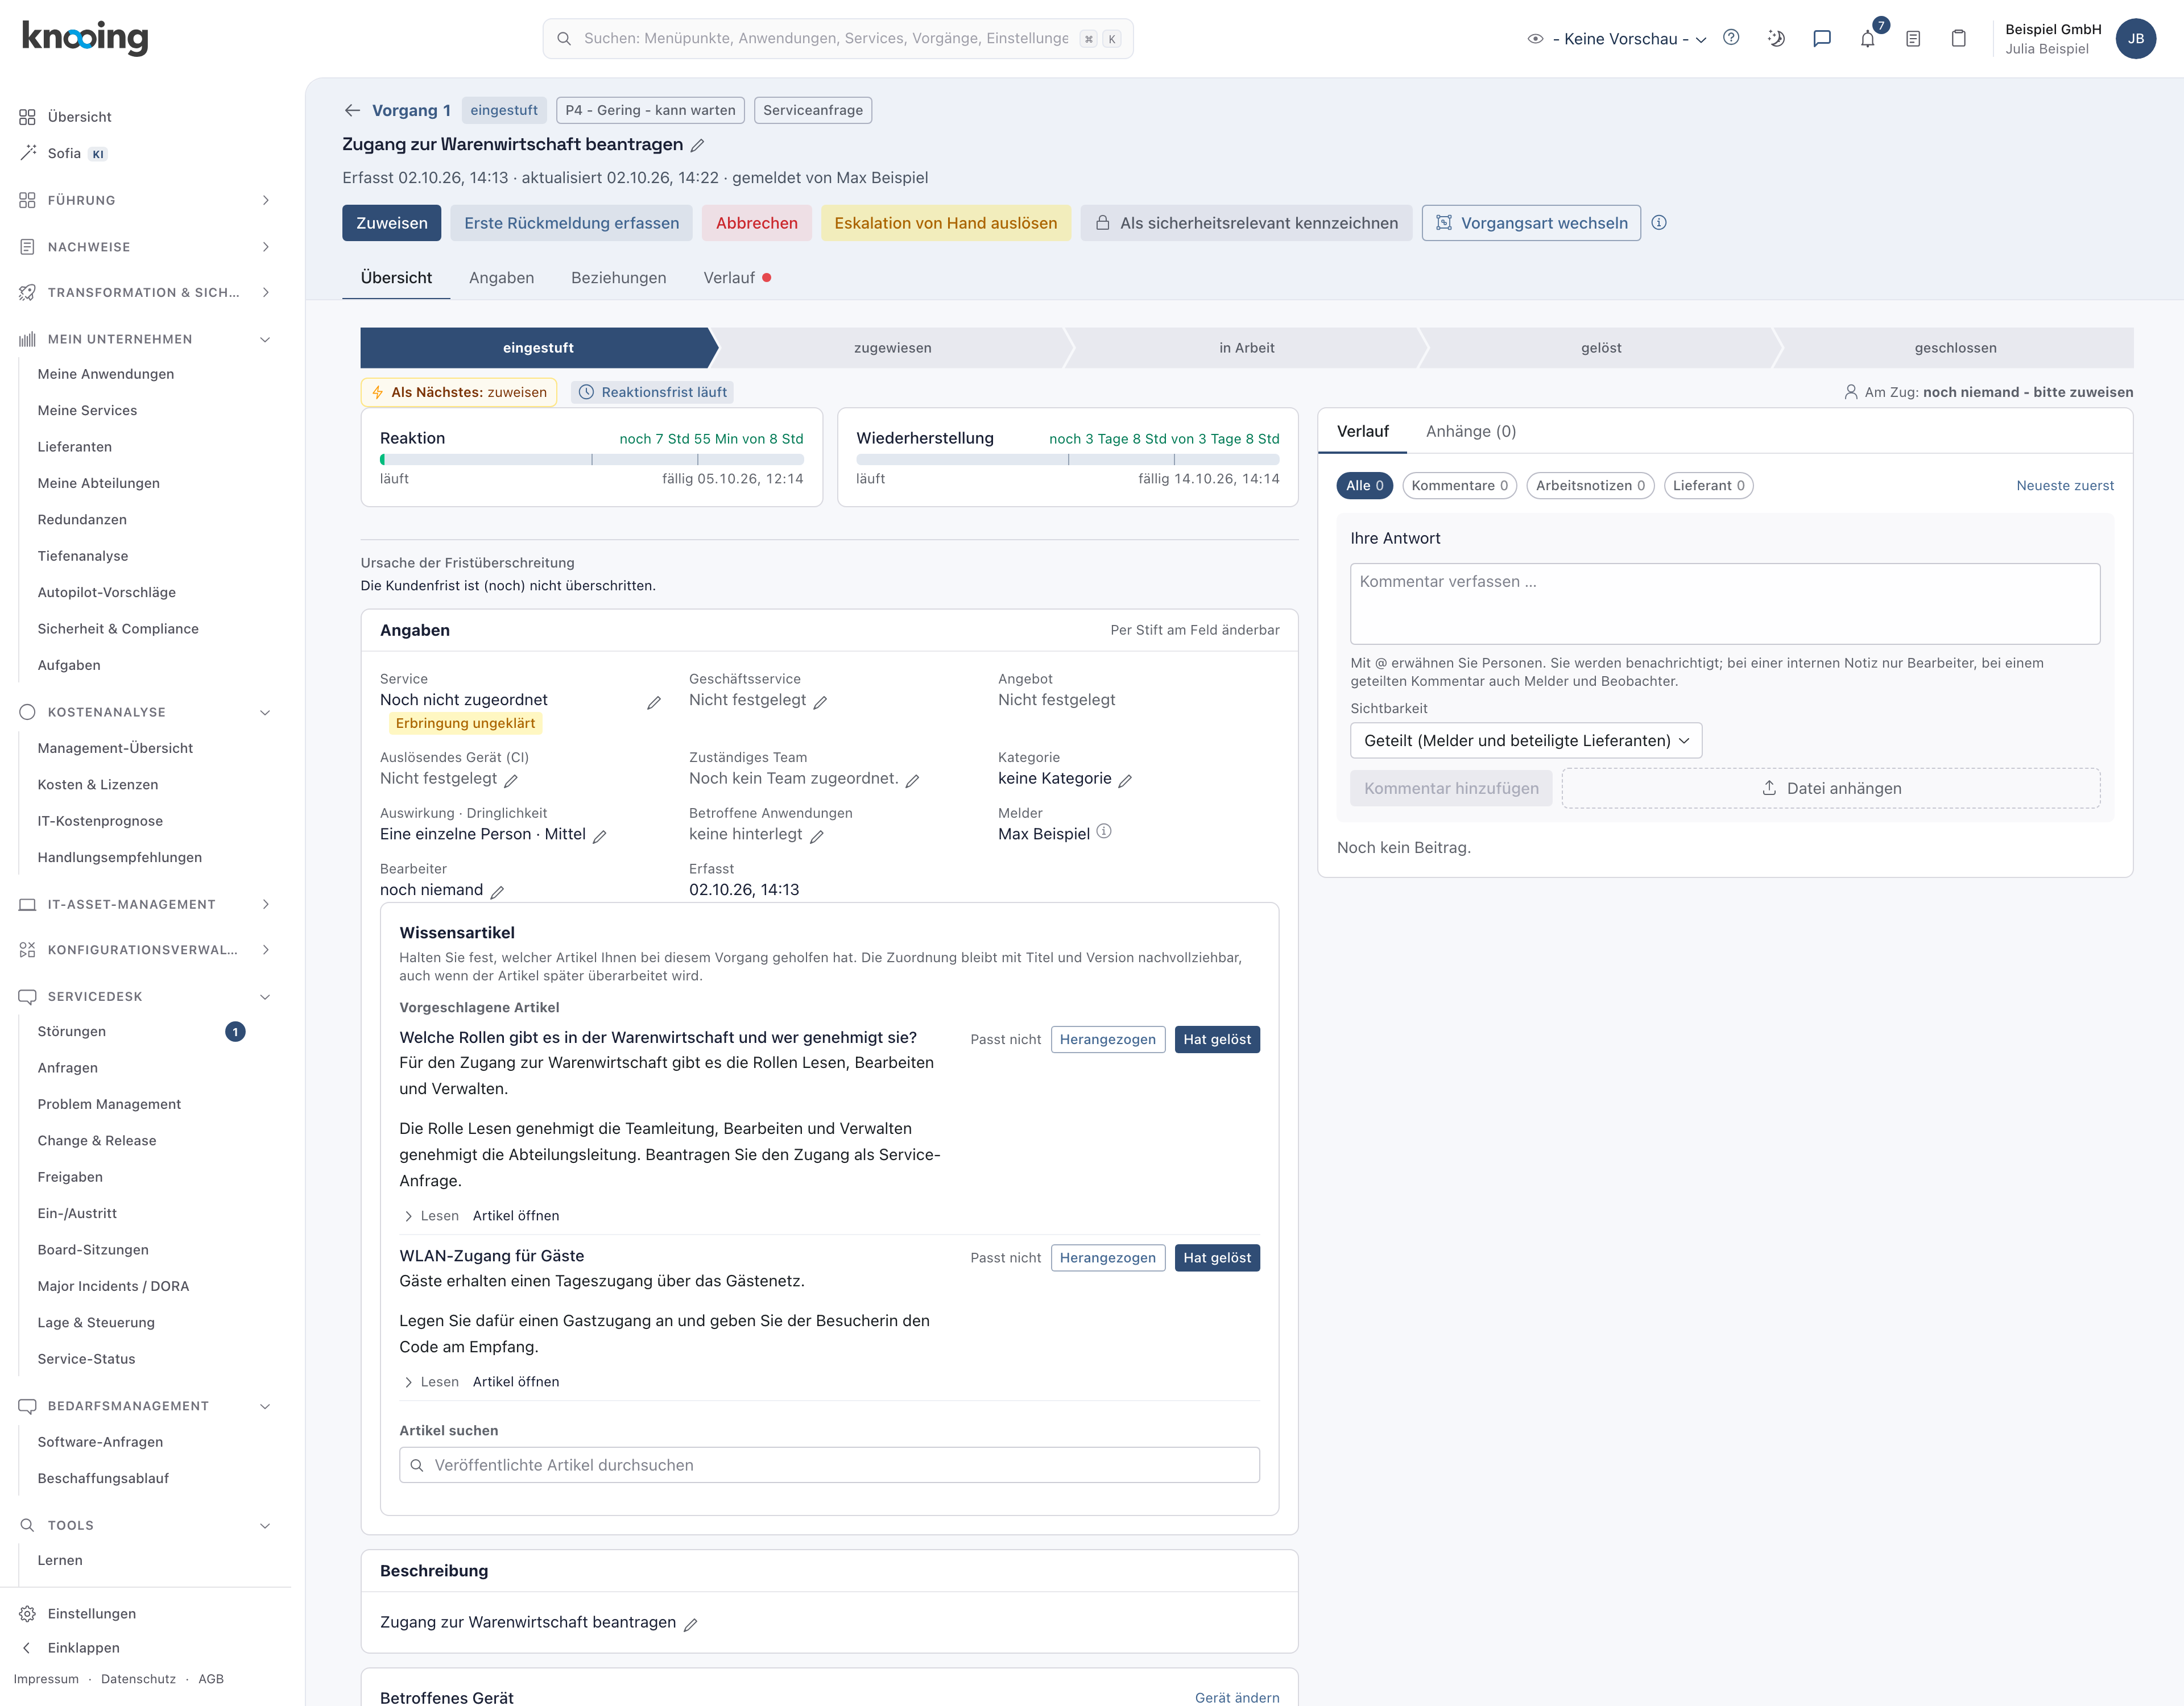
Task: Click the Reaktion progress bar
Action: [591, 460]
